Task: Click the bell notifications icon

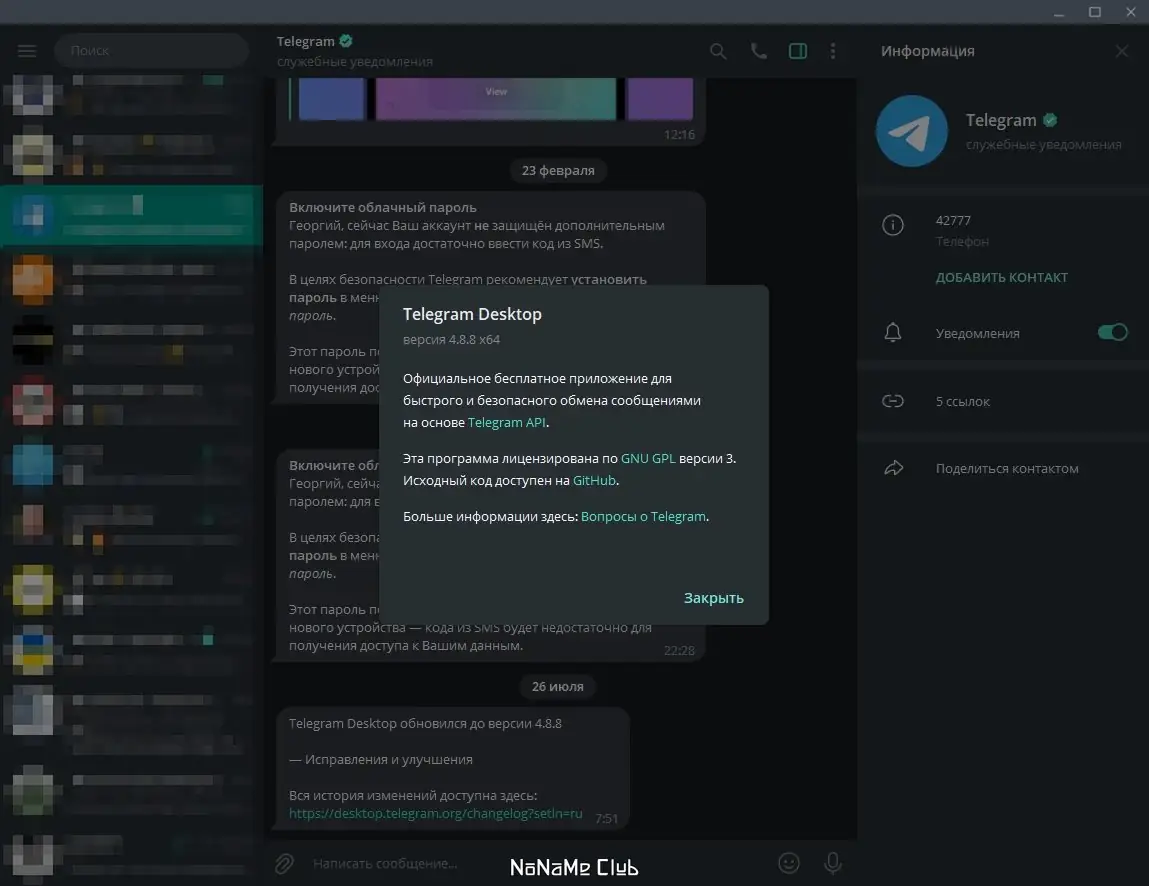Action: pos(893,333)
